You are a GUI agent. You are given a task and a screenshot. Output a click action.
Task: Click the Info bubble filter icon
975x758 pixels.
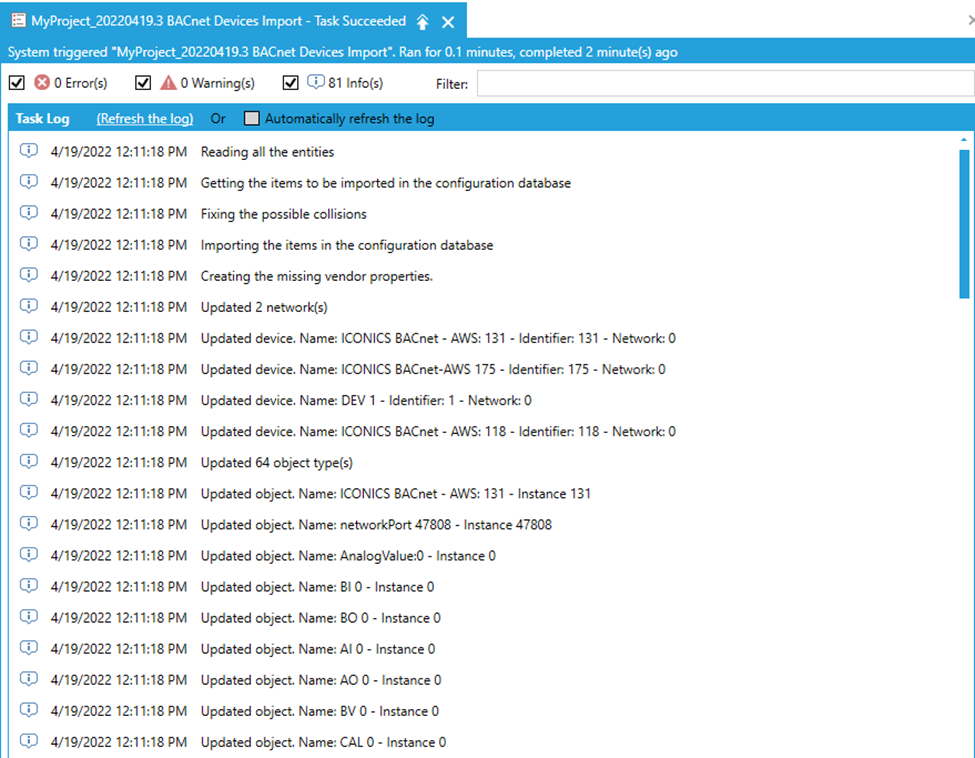tap(316, 83)
